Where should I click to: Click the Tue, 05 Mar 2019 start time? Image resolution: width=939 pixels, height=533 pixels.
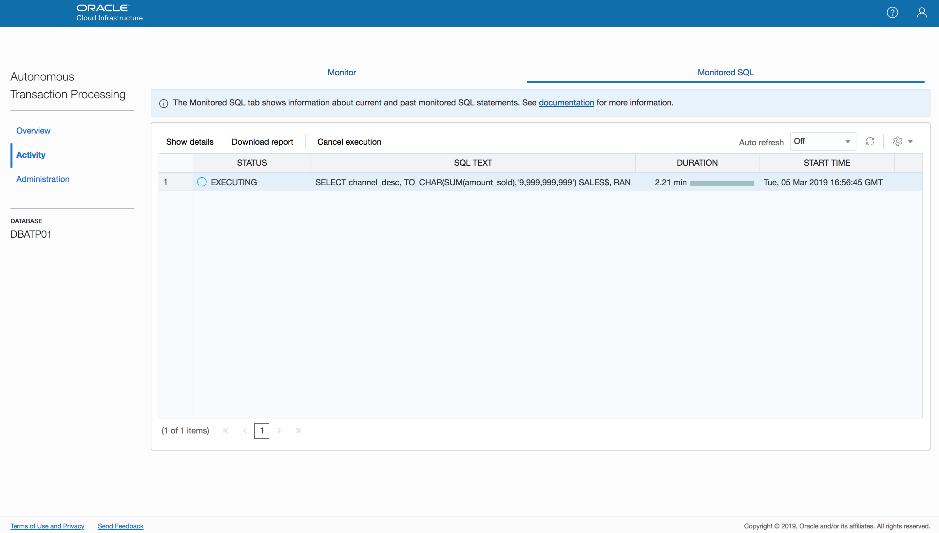(823, 182)
